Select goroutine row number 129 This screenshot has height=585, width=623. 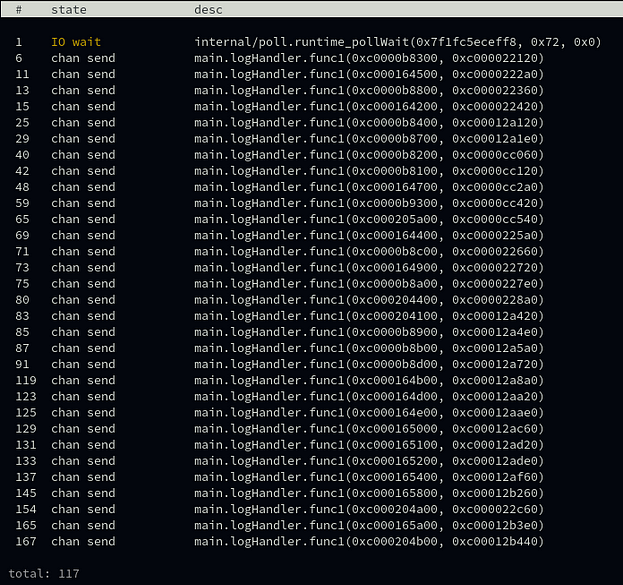coord(312,428)
